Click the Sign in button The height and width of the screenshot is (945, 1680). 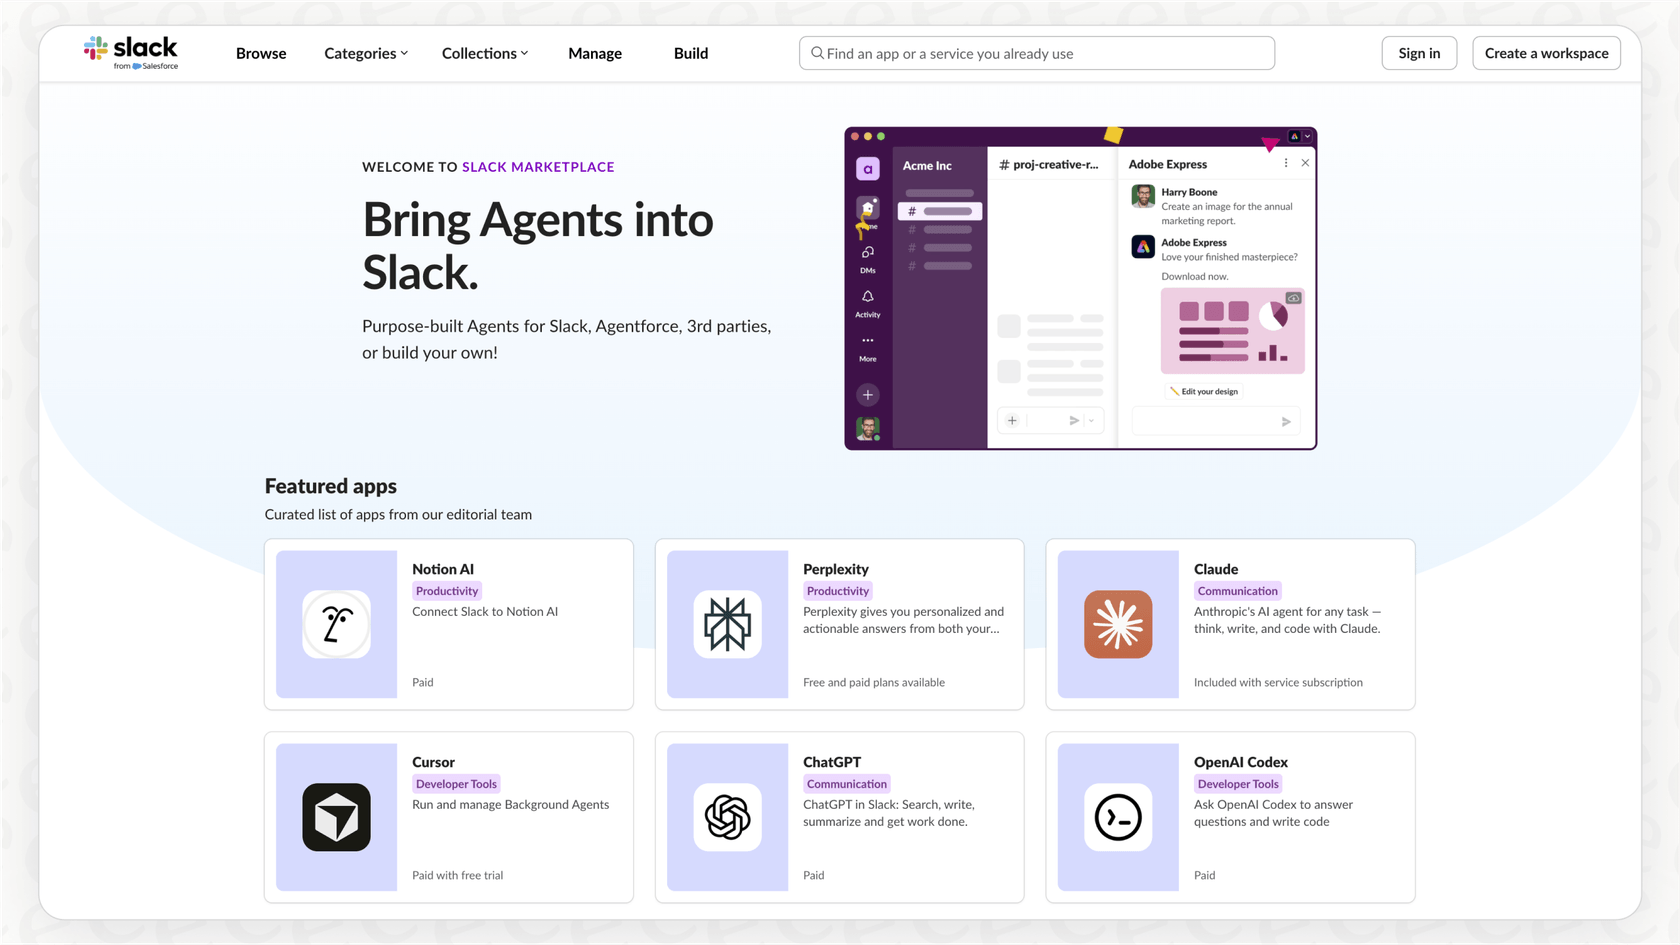point(1419,53)
